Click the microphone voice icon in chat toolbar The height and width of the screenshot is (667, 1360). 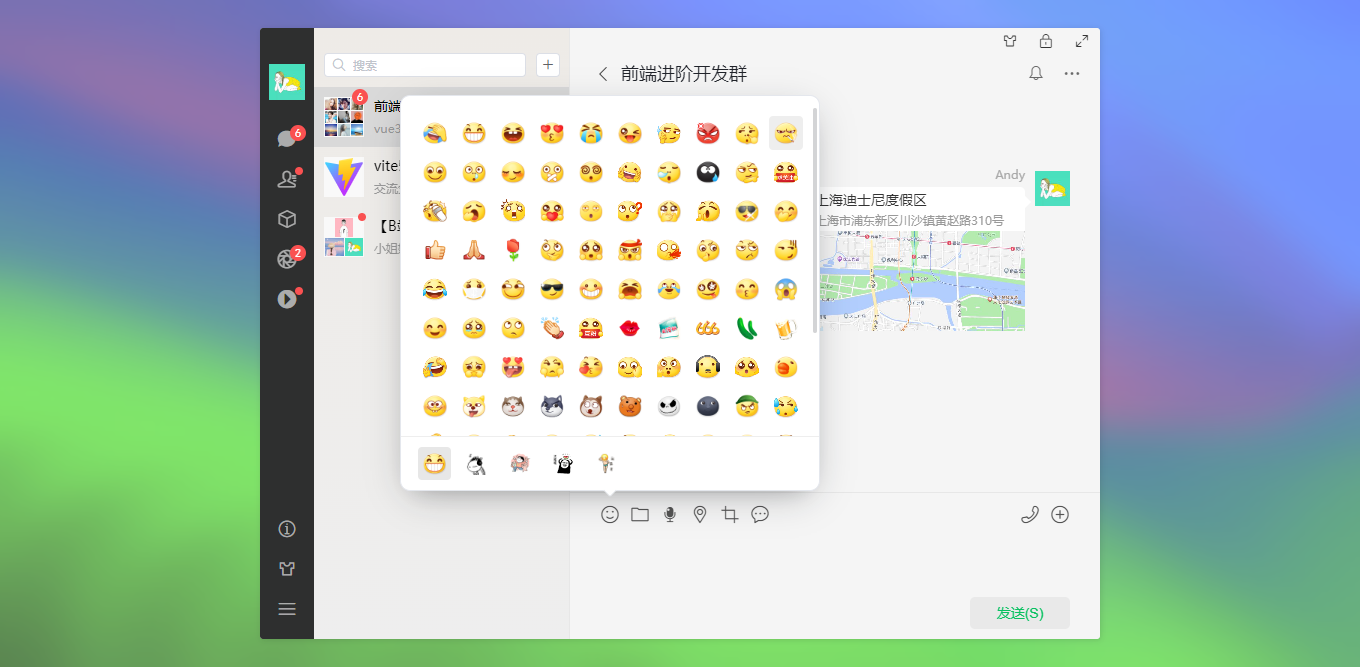click(x=670, y=514)
